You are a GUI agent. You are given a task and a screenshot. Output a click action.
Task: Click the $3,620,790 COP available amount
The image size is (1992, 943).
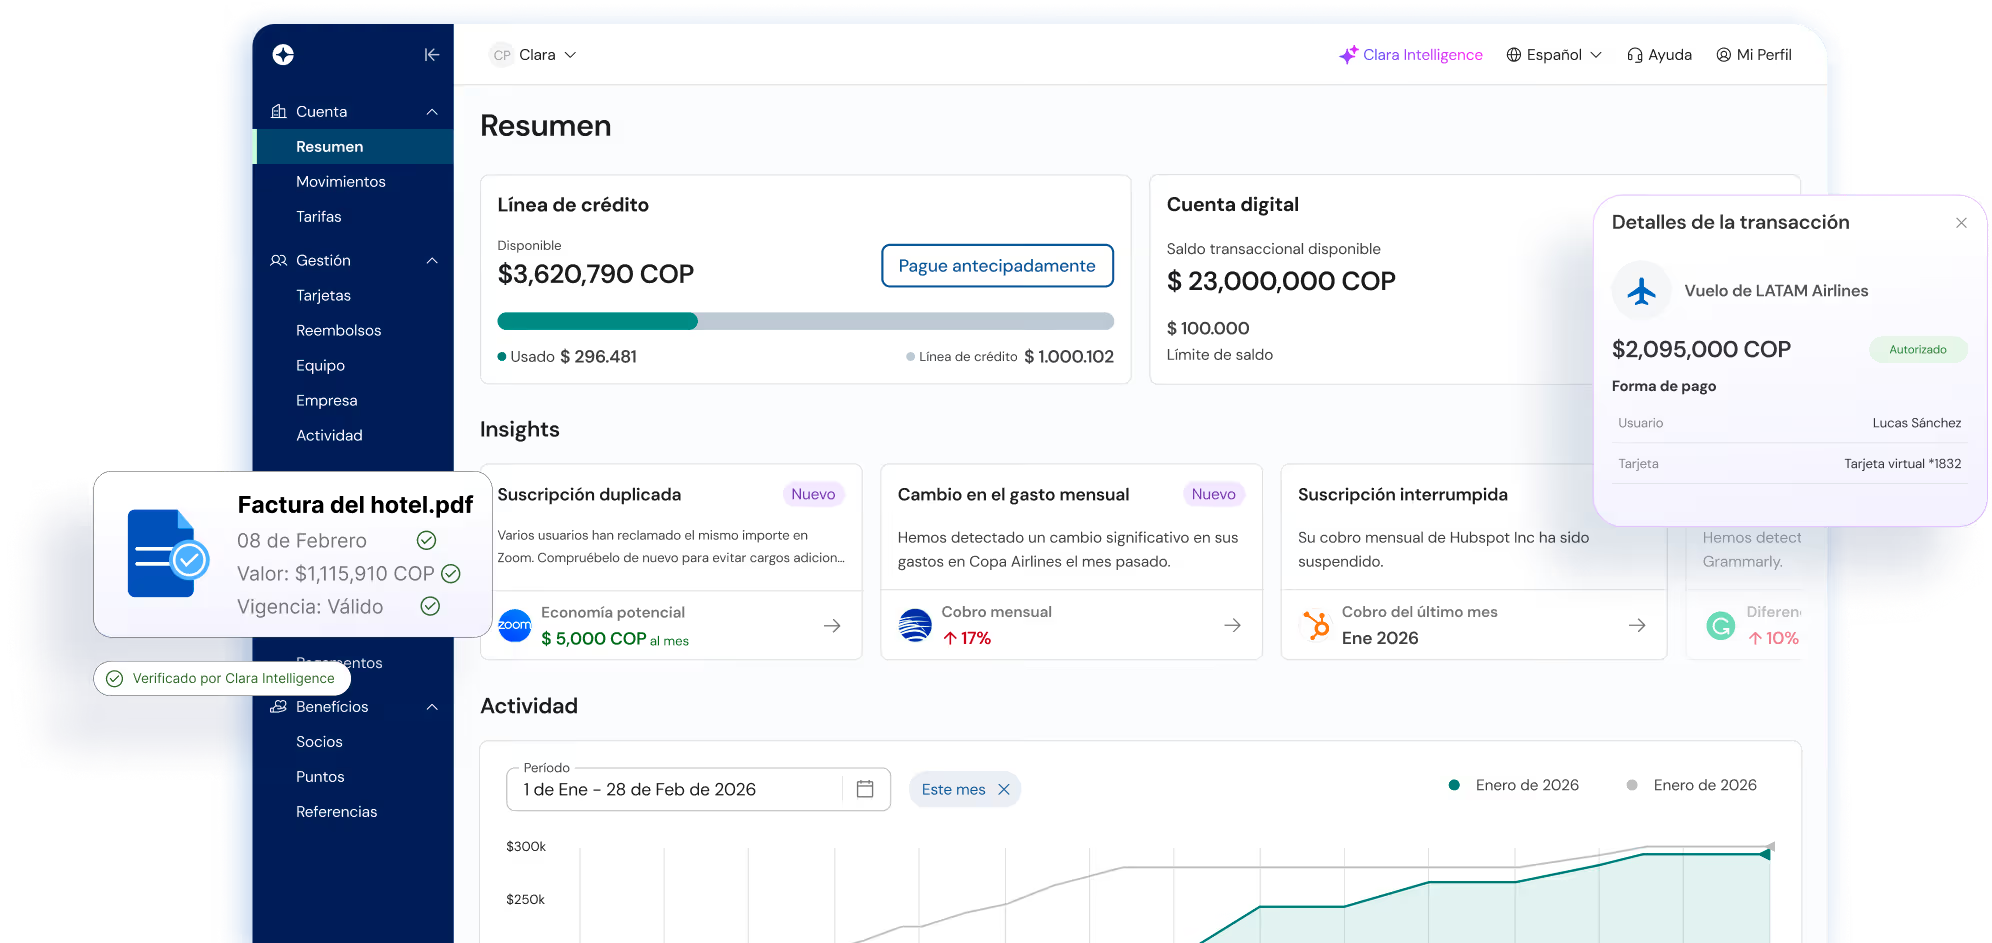596,274
